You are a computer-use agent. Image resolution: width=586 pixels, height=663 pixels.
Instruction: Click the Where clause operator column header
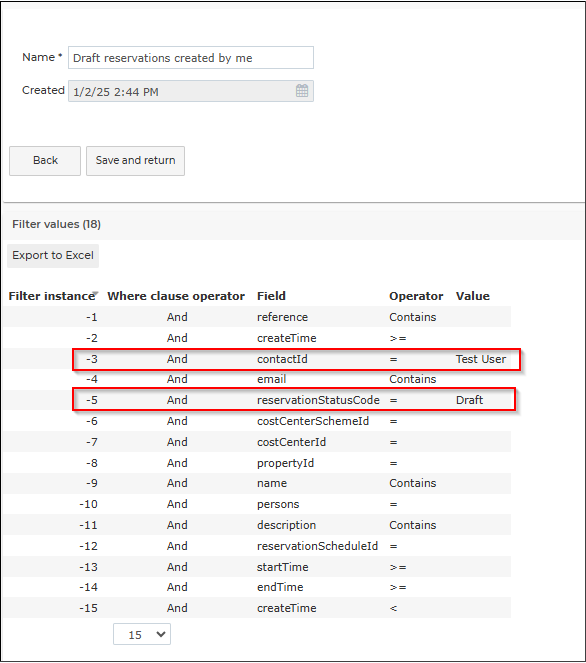(x=176, y=296)
